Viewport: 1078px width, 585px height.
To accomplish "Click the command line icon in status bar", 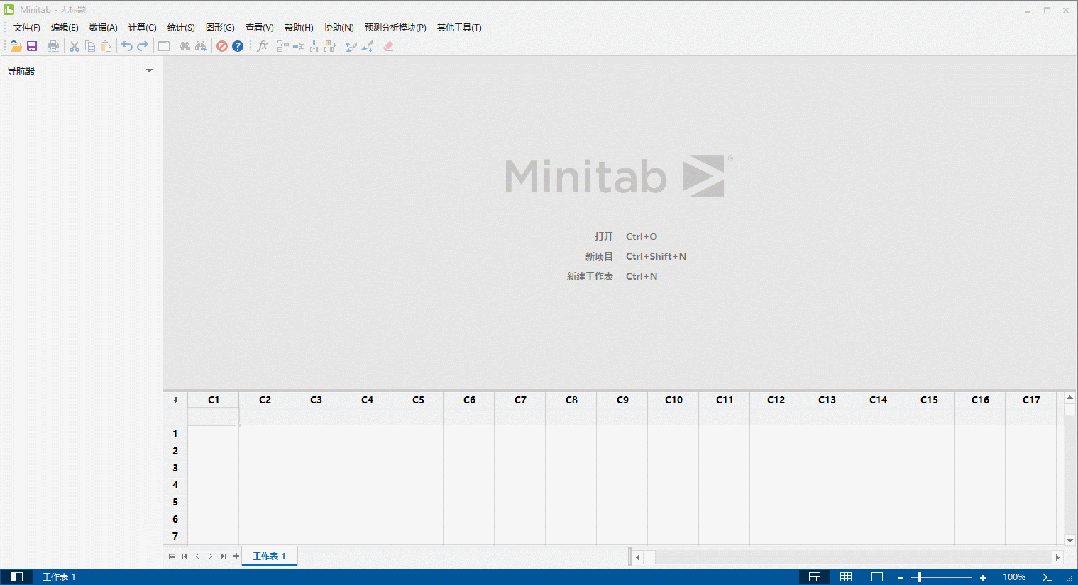I will tap(1047, 577).
